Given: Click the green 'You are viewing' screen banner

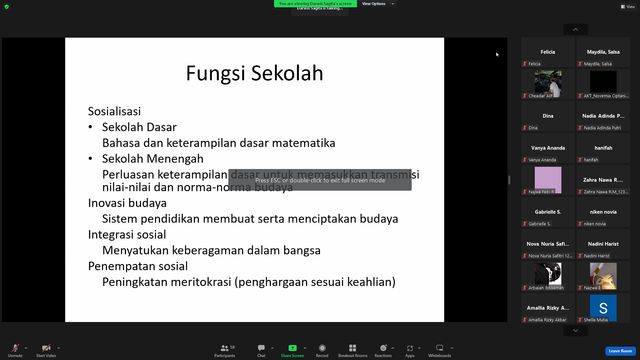Looking at the screenshot, I should point(316,4).
